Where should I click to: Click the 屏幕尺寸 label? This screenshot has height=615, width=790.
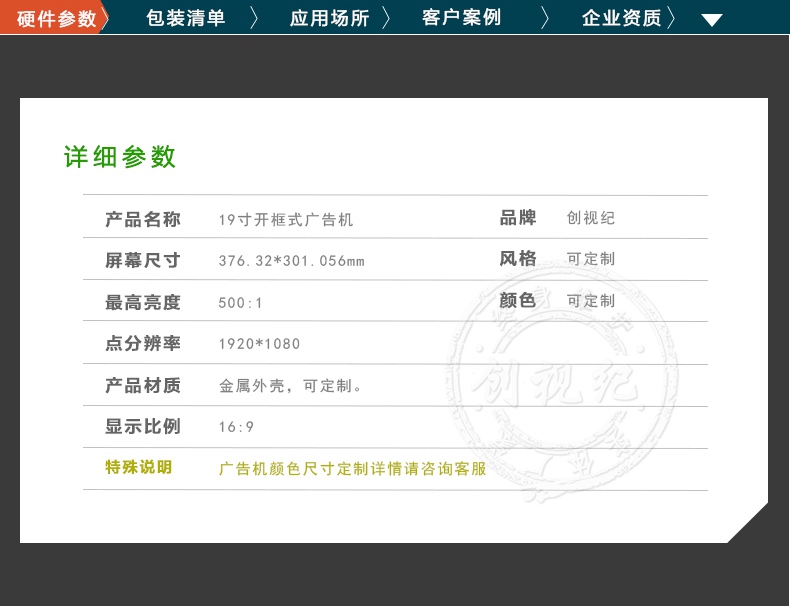tap(143, 260)
